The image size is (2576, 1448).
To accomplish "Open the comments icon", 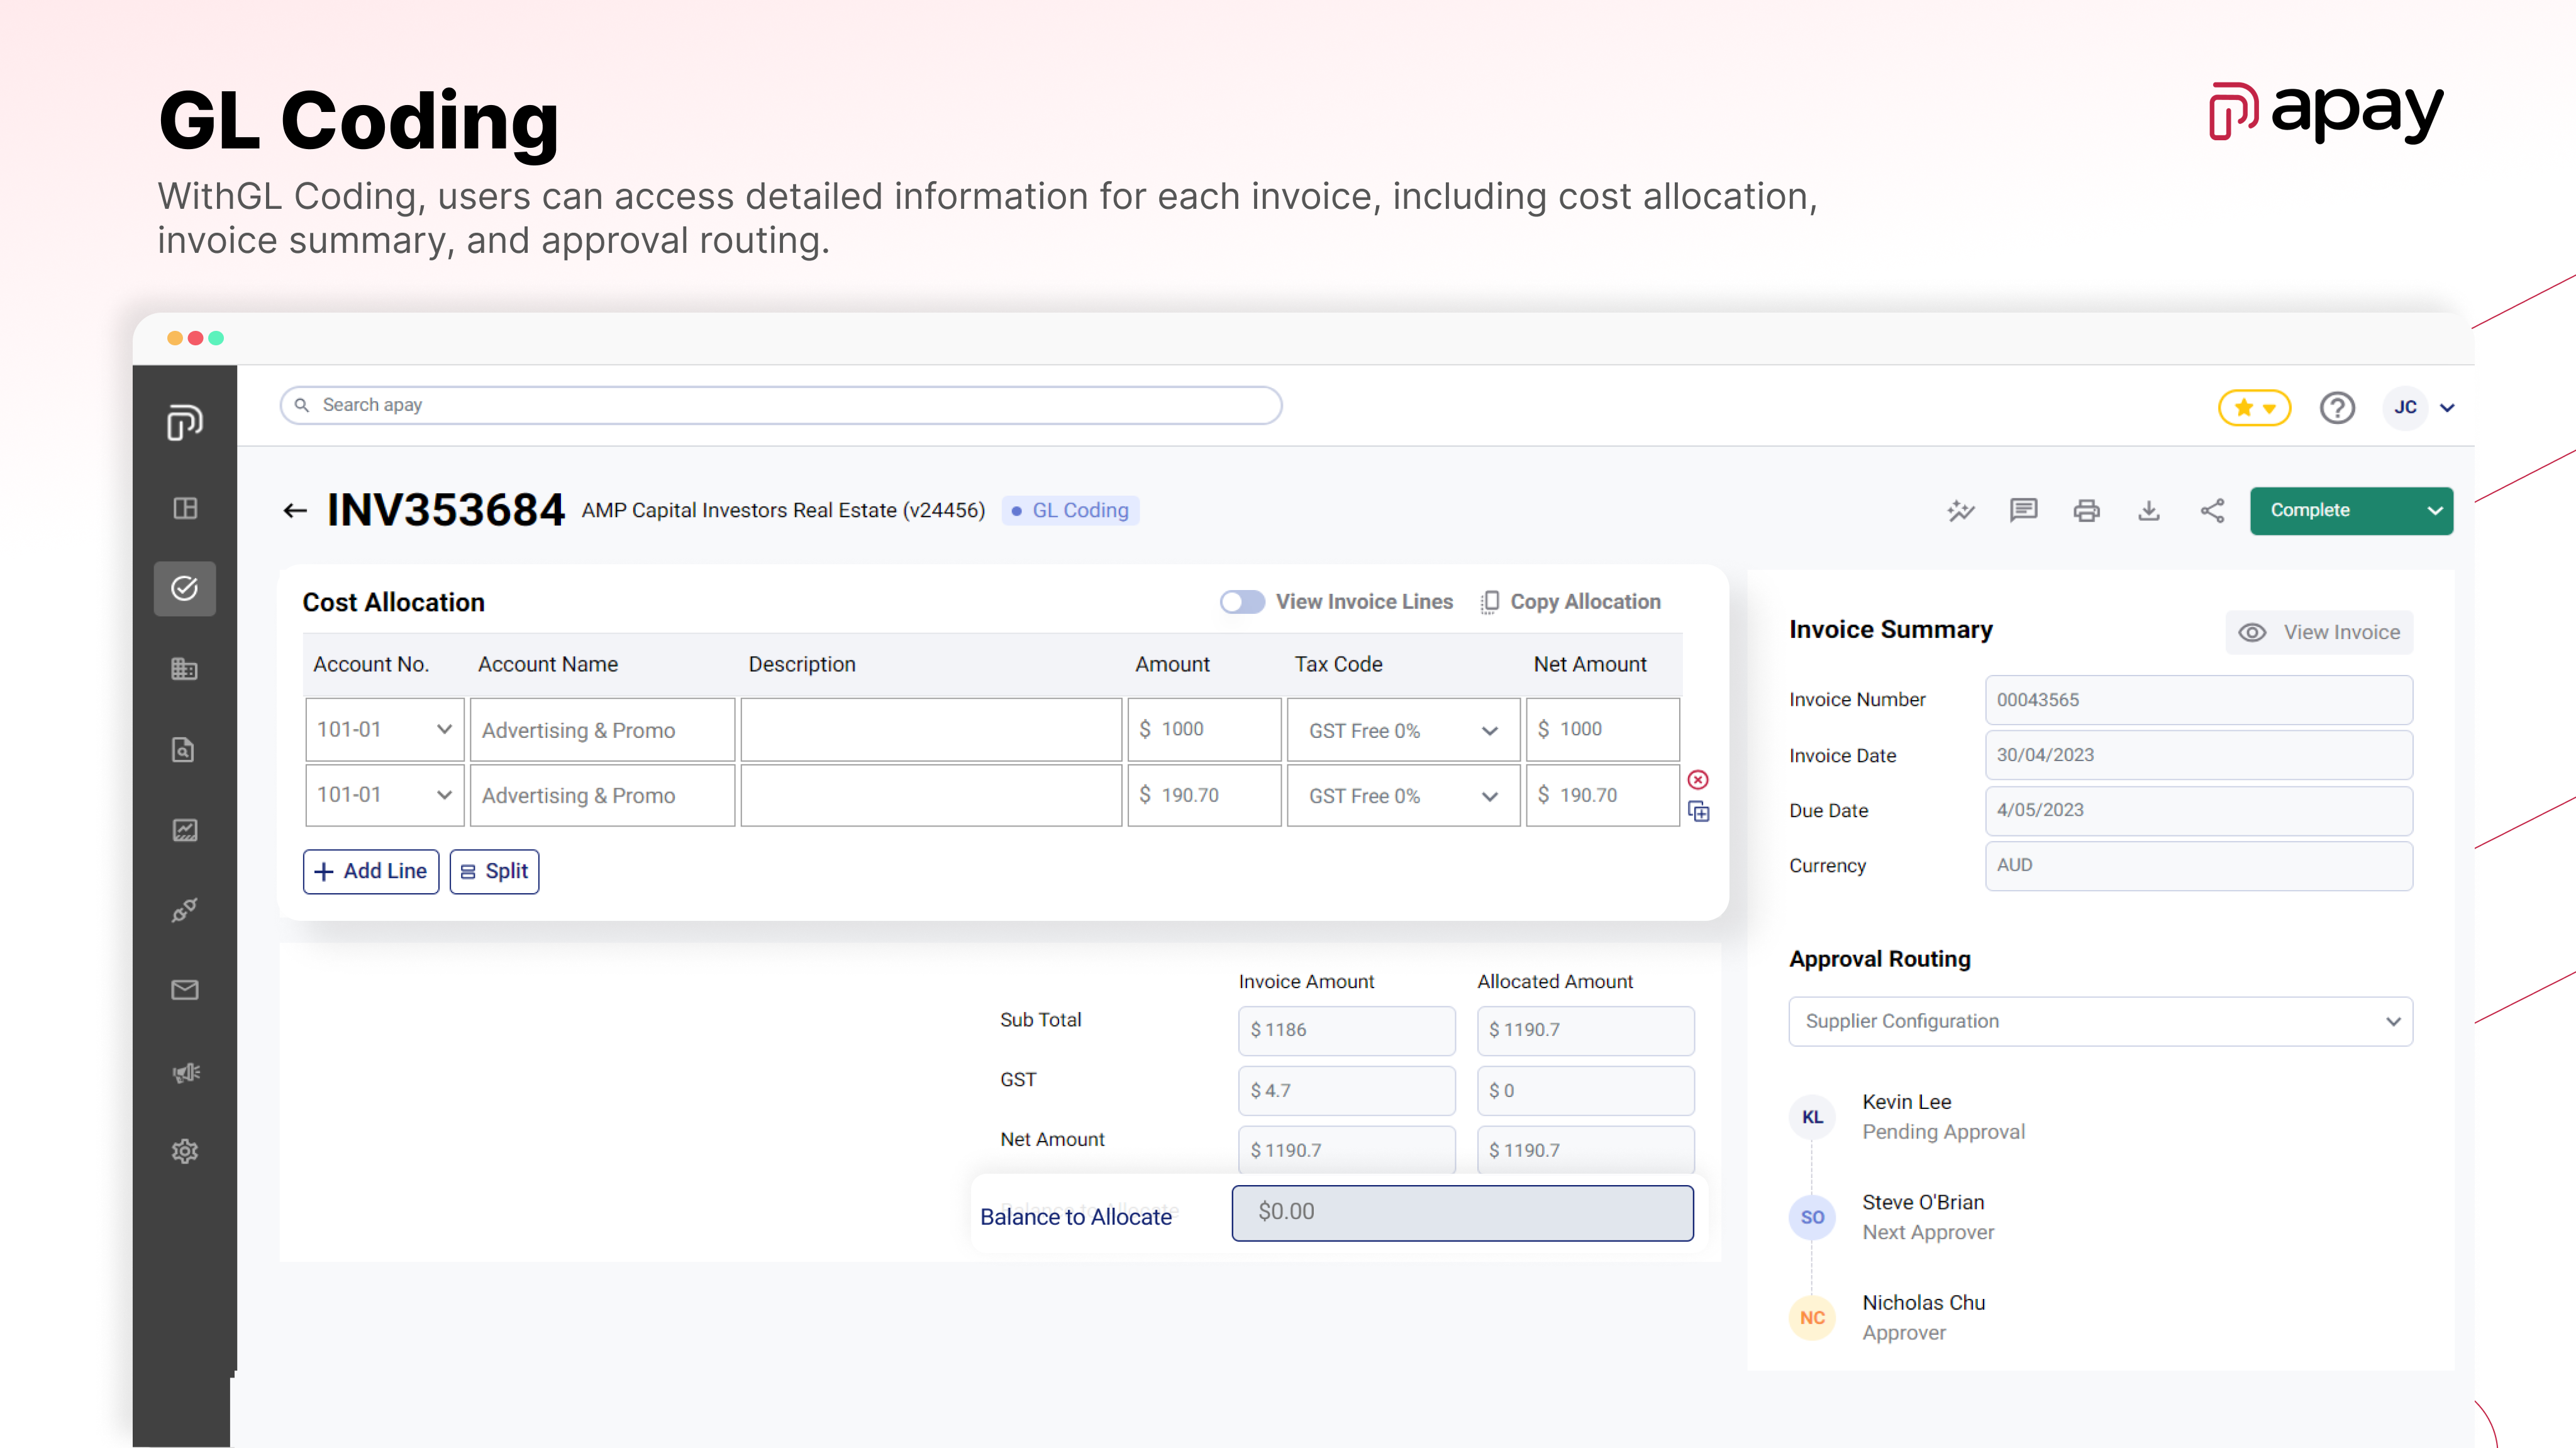I will (2023, 511).
